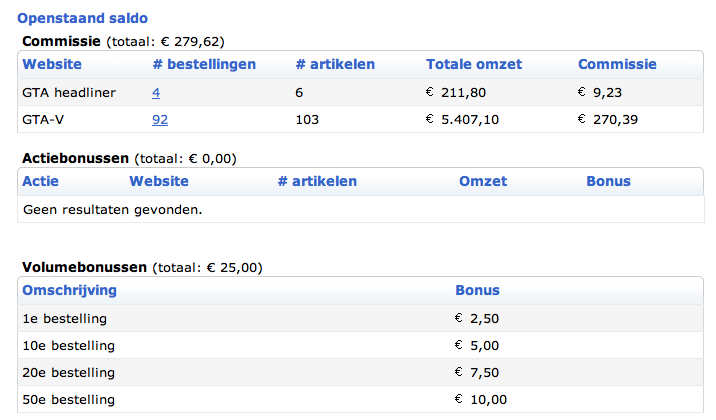Click the # artikelen header in Commissie table
Viewport: 716px width, 420px height.
click(335, 64)
